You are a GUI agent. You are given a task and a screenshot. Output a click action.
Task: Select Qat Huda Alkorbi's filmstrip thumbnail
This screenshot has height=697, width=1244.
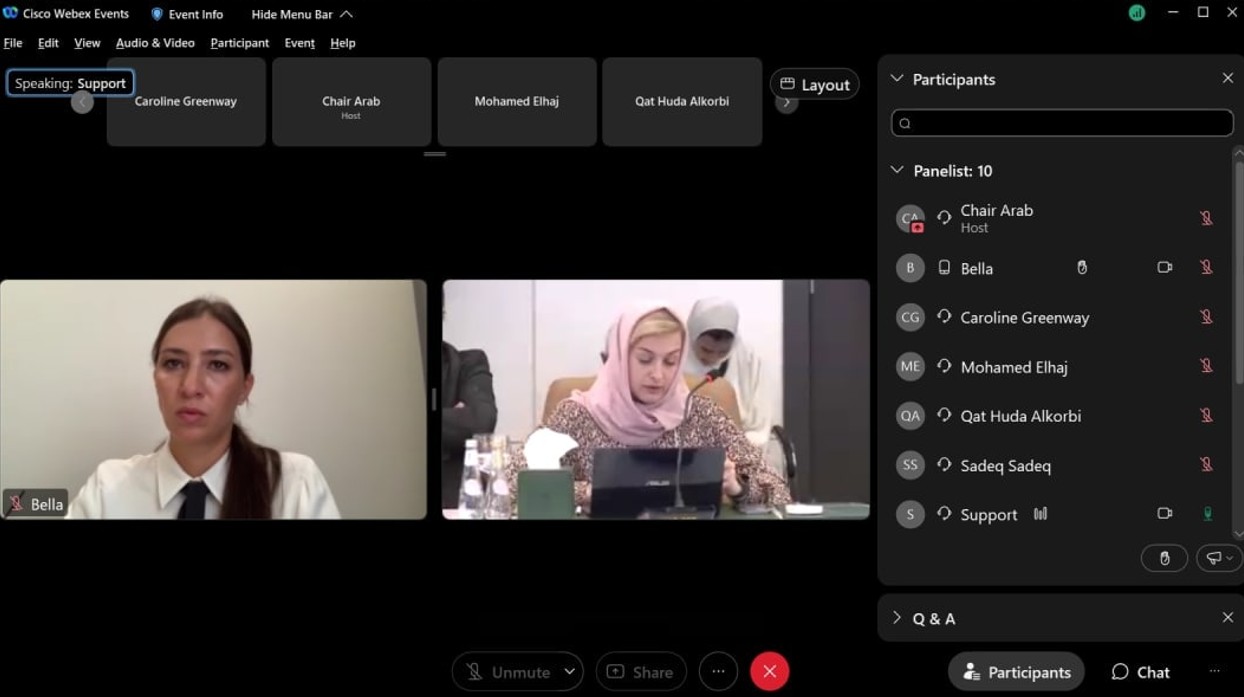[x=682, y=102]
